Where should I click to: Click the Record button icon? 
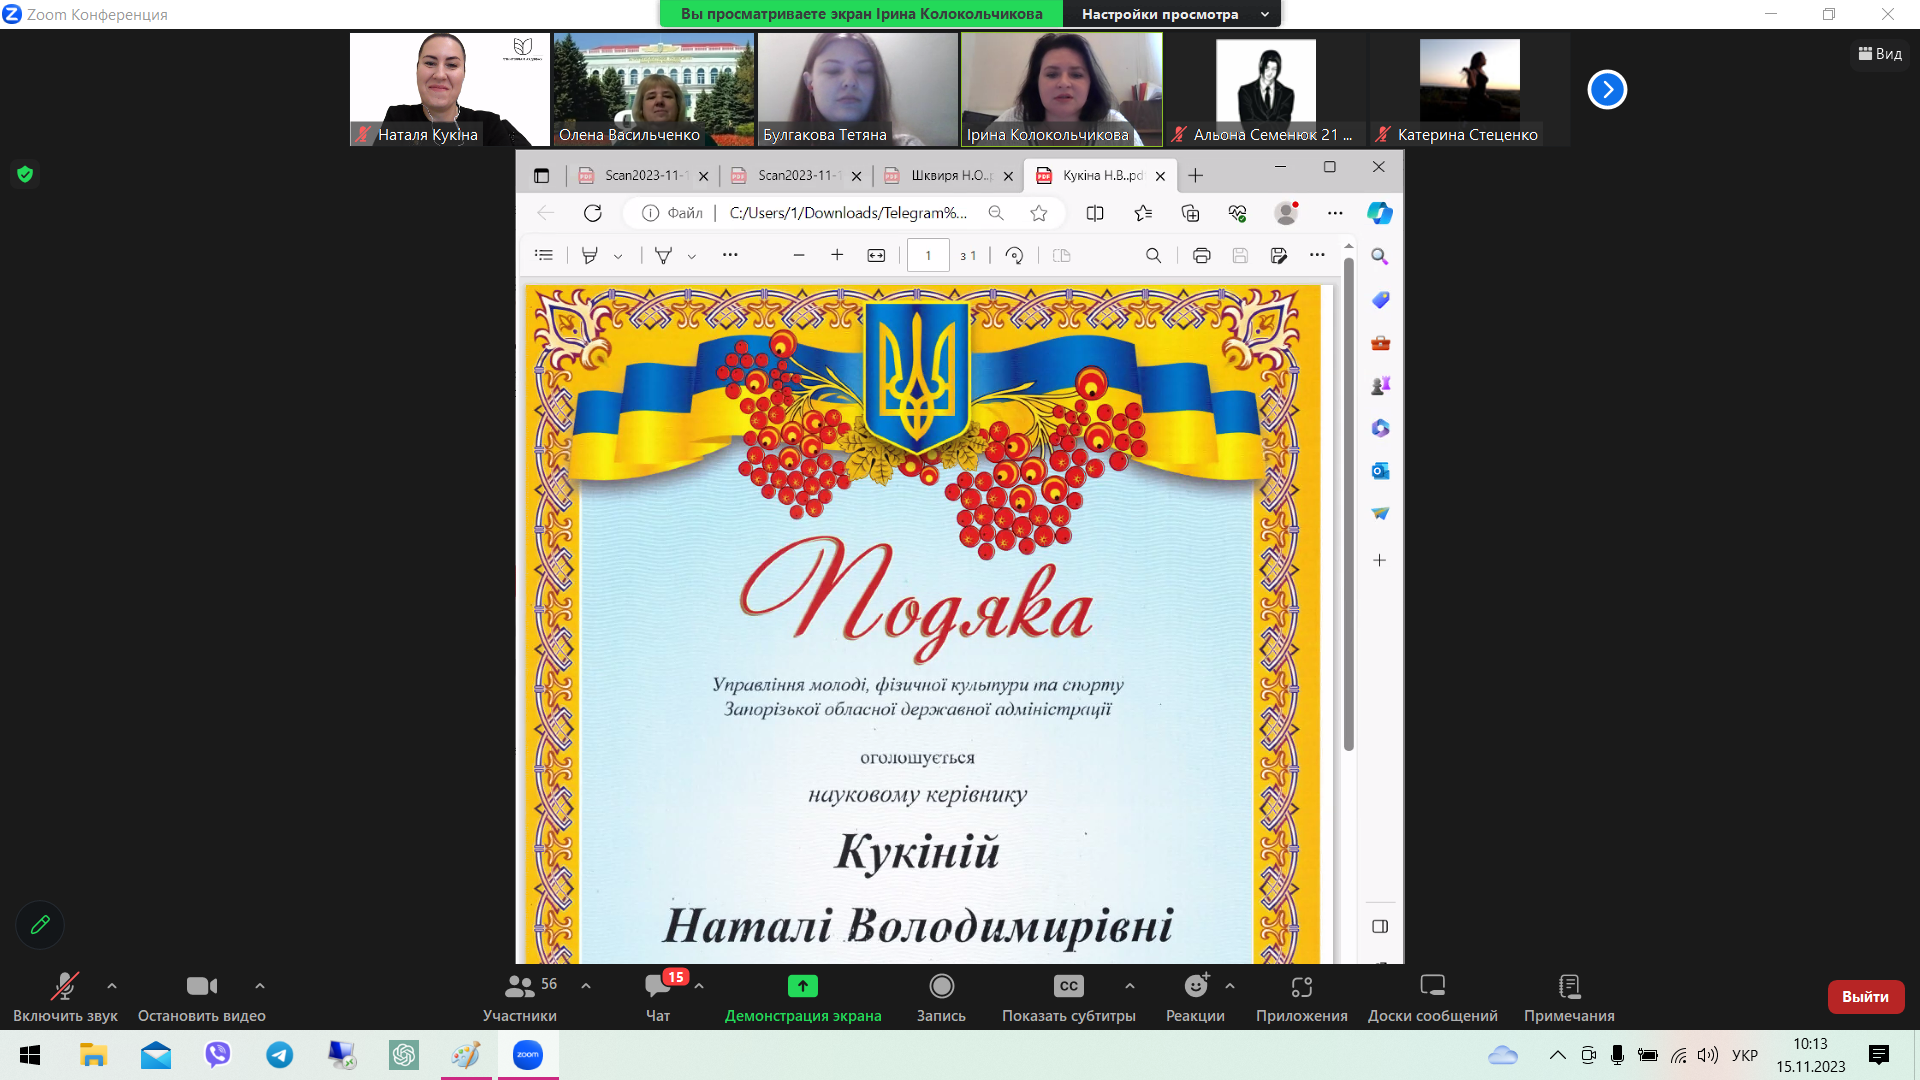click(941, 986)
